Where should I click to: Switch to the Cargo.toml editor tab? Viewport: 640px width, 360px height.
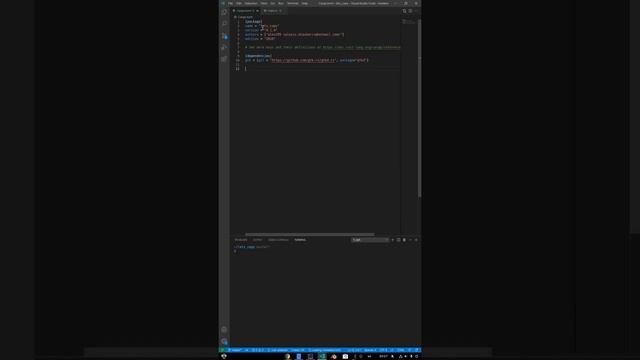(x=245, y=11)
